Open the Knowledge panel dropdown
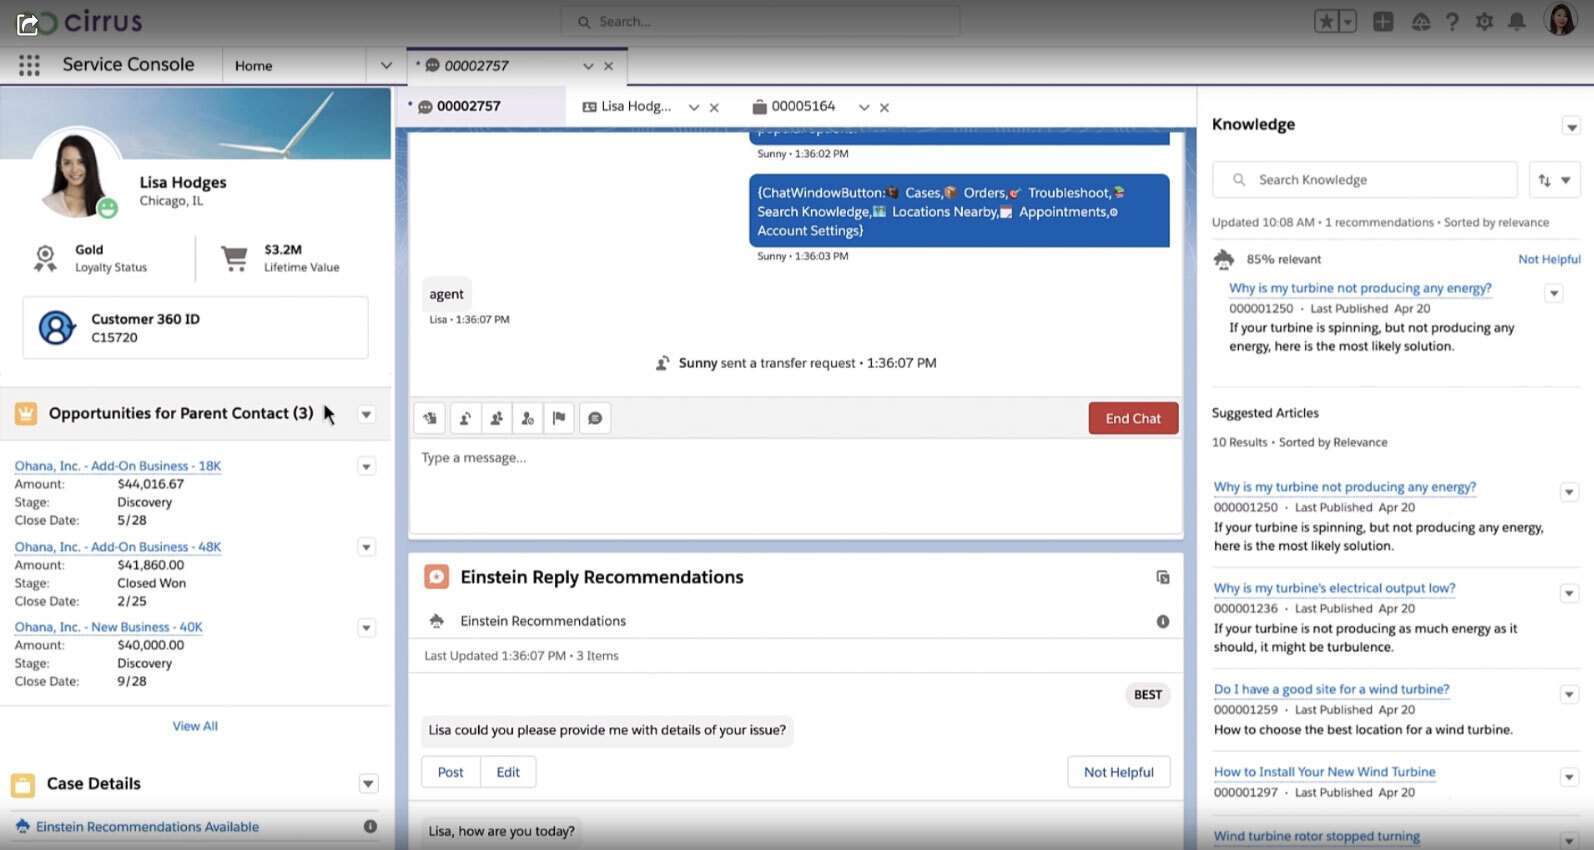 click(1571, 126)
